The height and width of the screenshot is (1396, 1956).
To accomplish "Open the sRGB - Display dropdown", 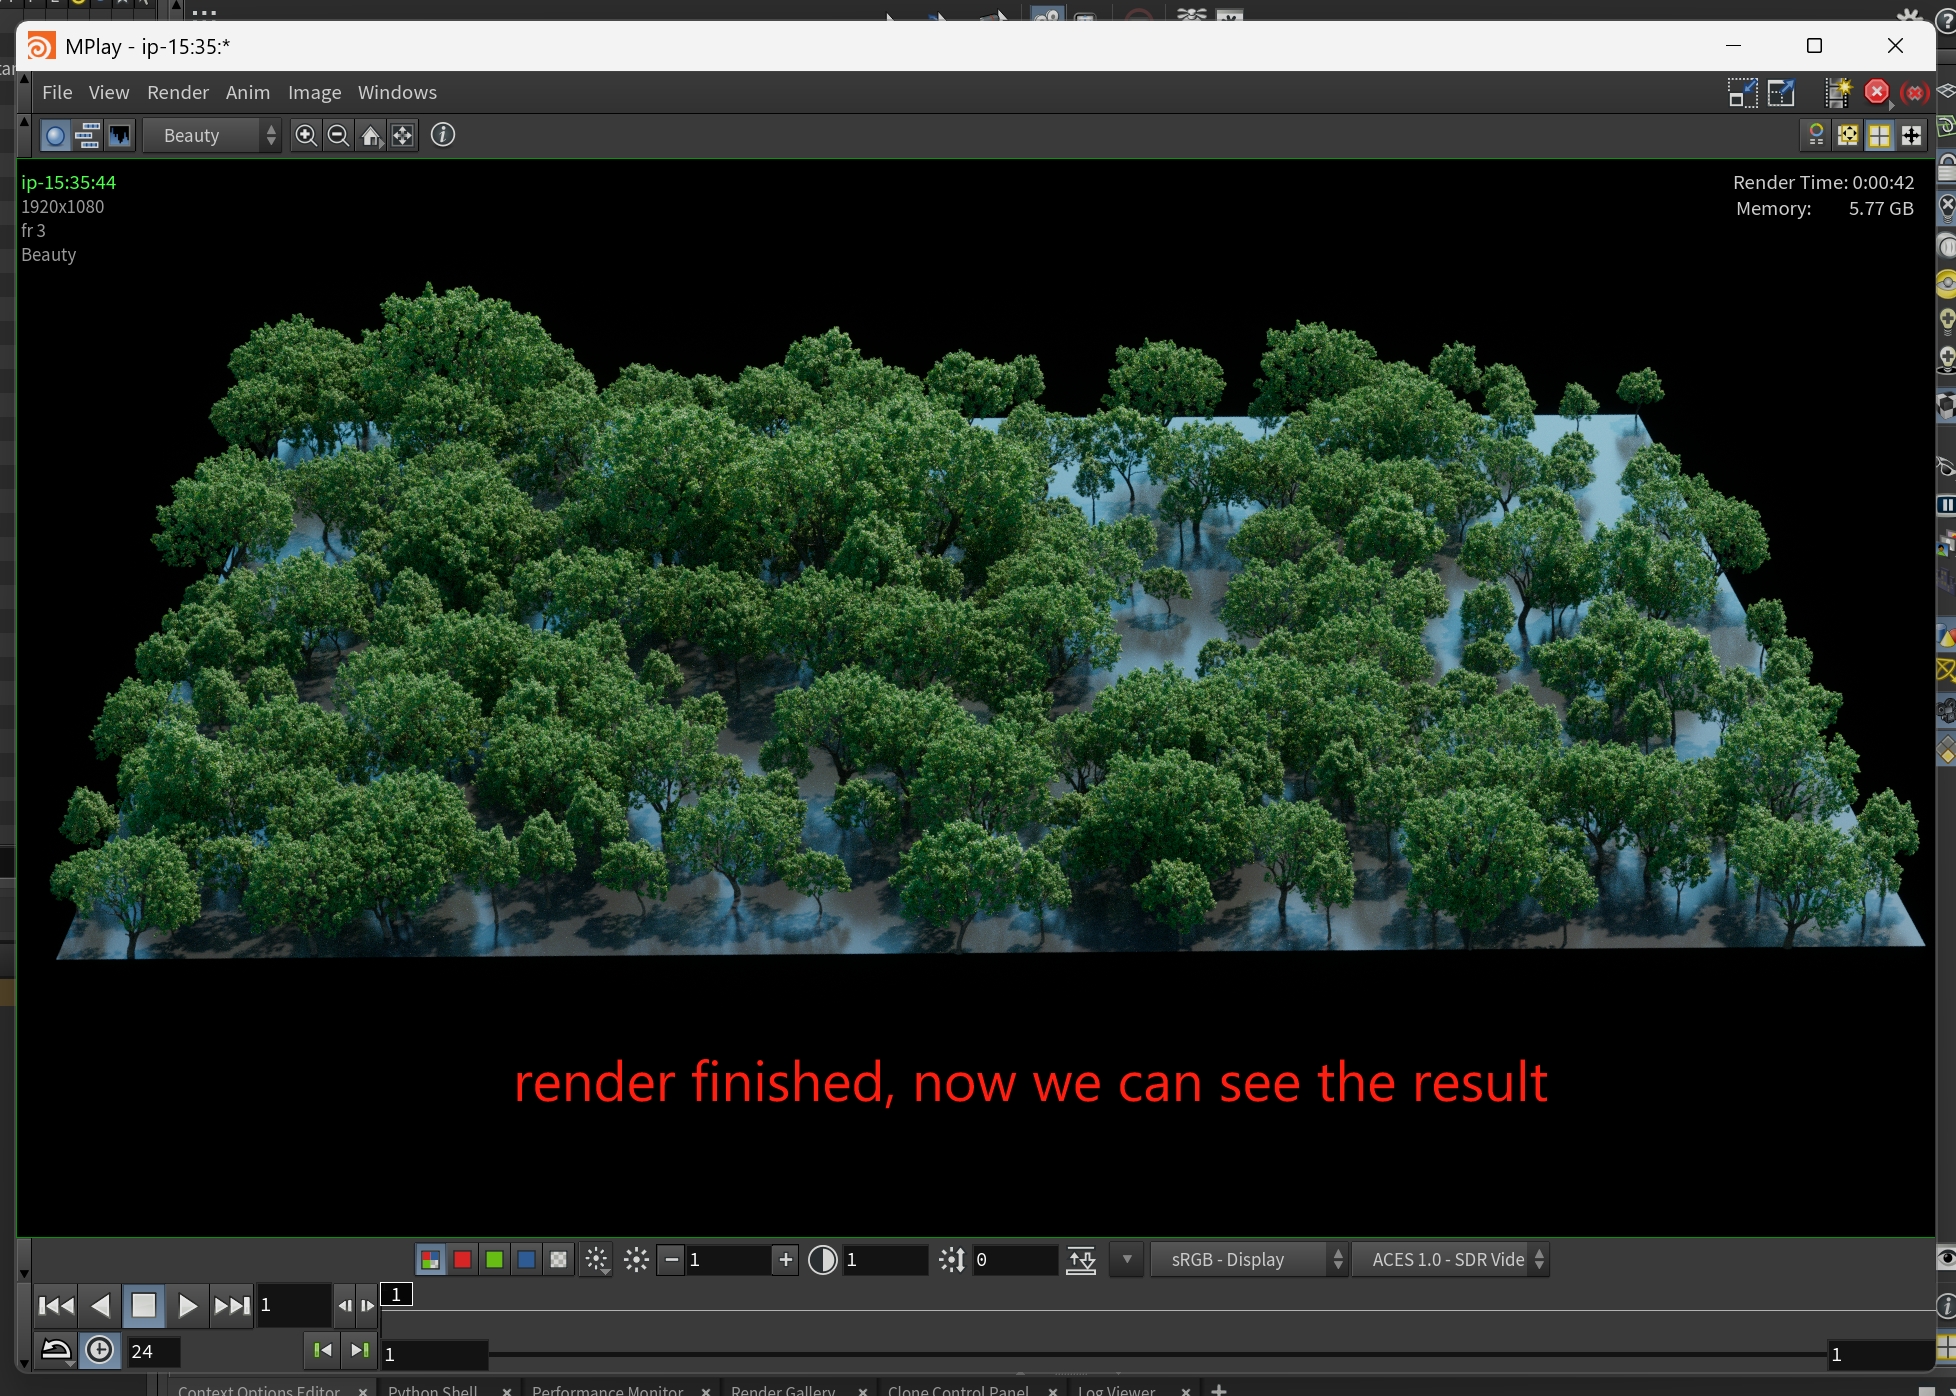I will [1247, 1260].
